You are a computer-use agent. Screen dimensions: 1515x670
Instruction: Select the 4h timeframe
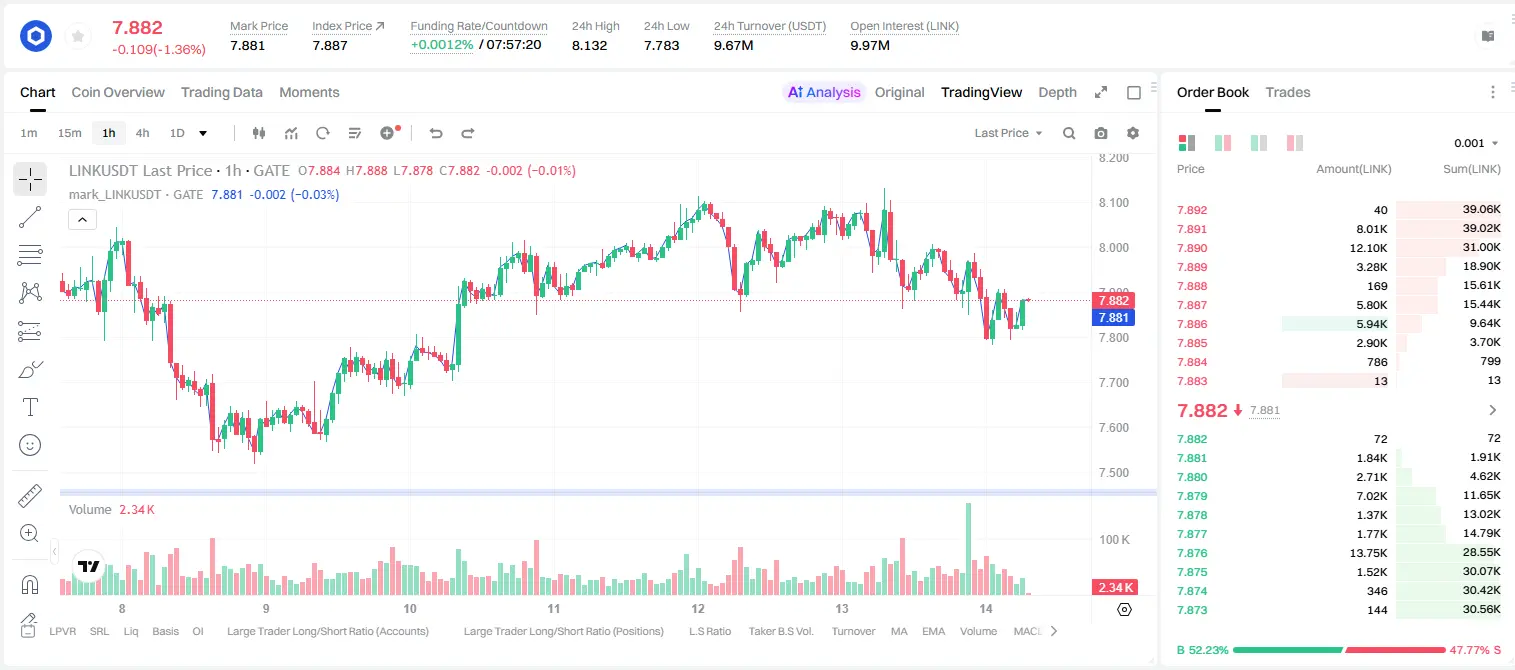point(143,133)
